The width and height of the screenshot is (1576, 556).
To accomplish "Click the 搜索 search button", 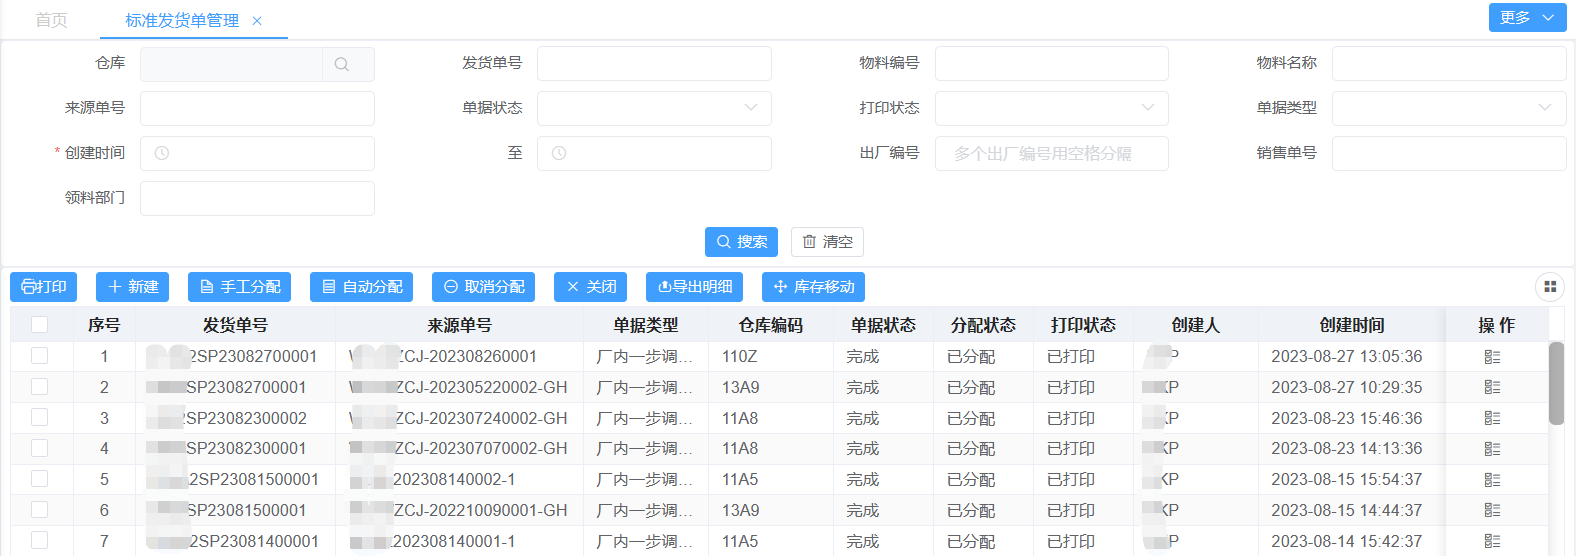I will tap(741, 242).
